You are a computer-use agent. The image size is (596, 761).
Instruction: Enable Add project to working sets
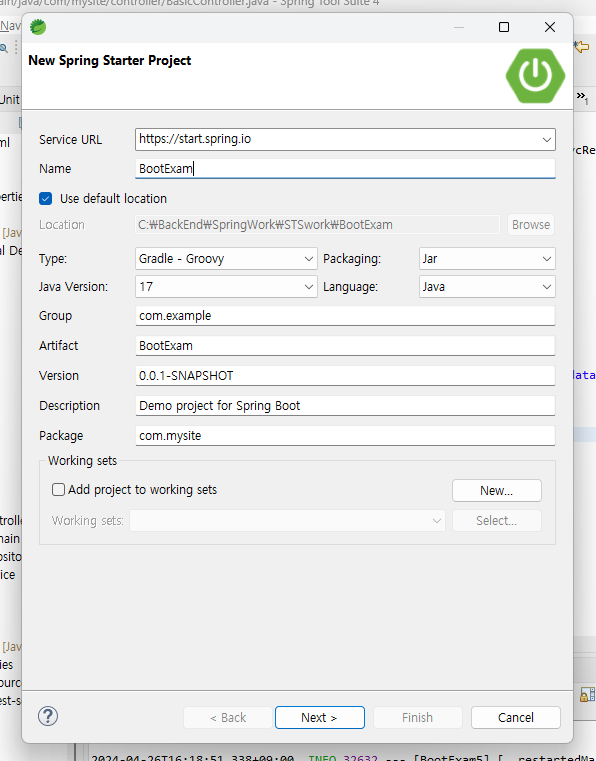[58, 489]
